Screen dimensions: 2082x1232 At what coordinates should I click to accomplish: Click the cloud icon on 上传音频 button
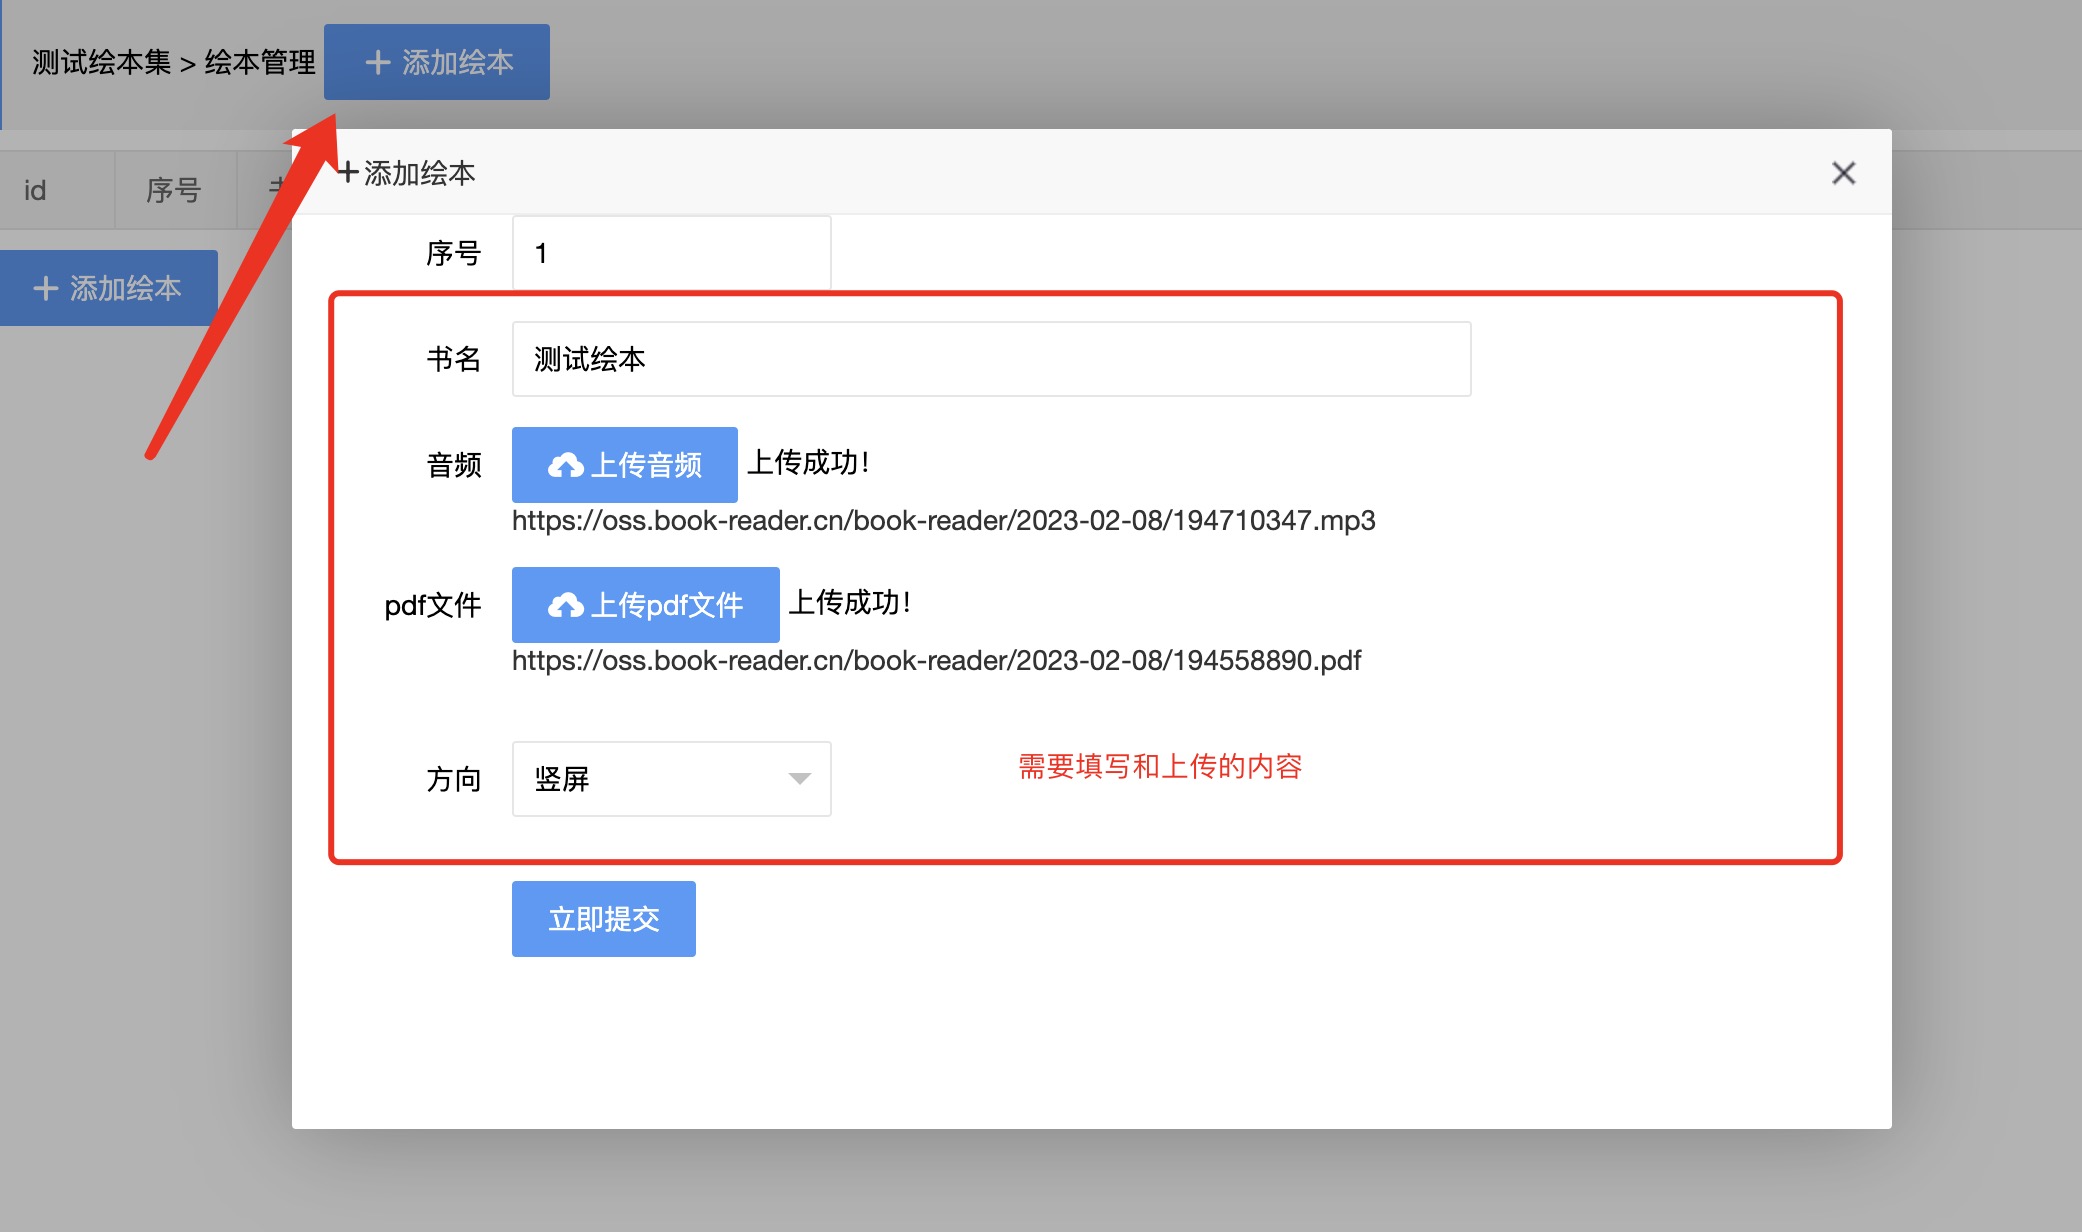pos(565,465)
